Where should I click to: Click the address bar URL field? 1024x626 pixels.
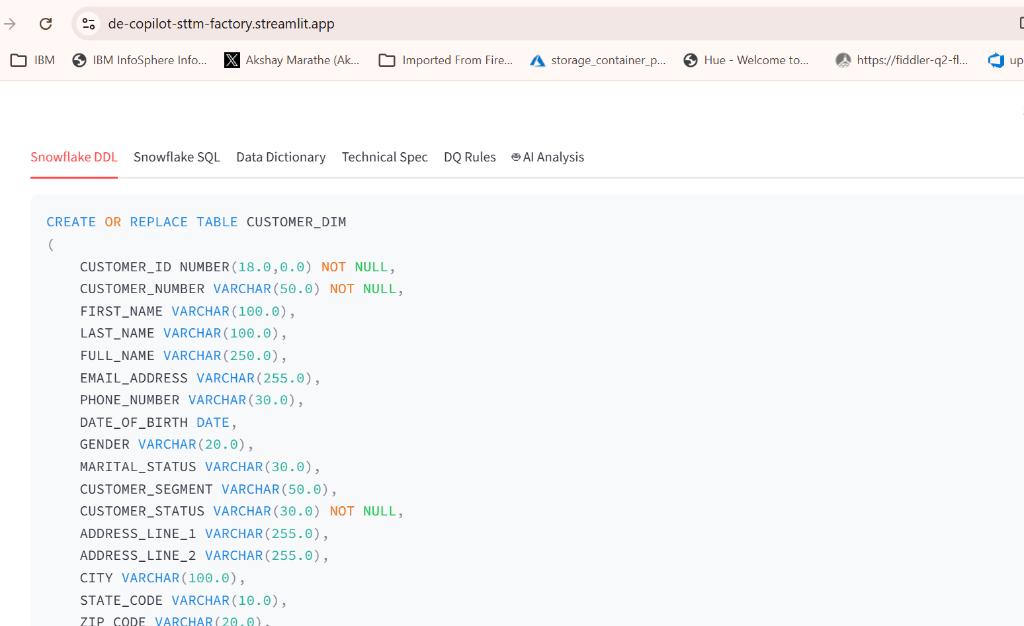pyautogui.click(x=221, y=24)
